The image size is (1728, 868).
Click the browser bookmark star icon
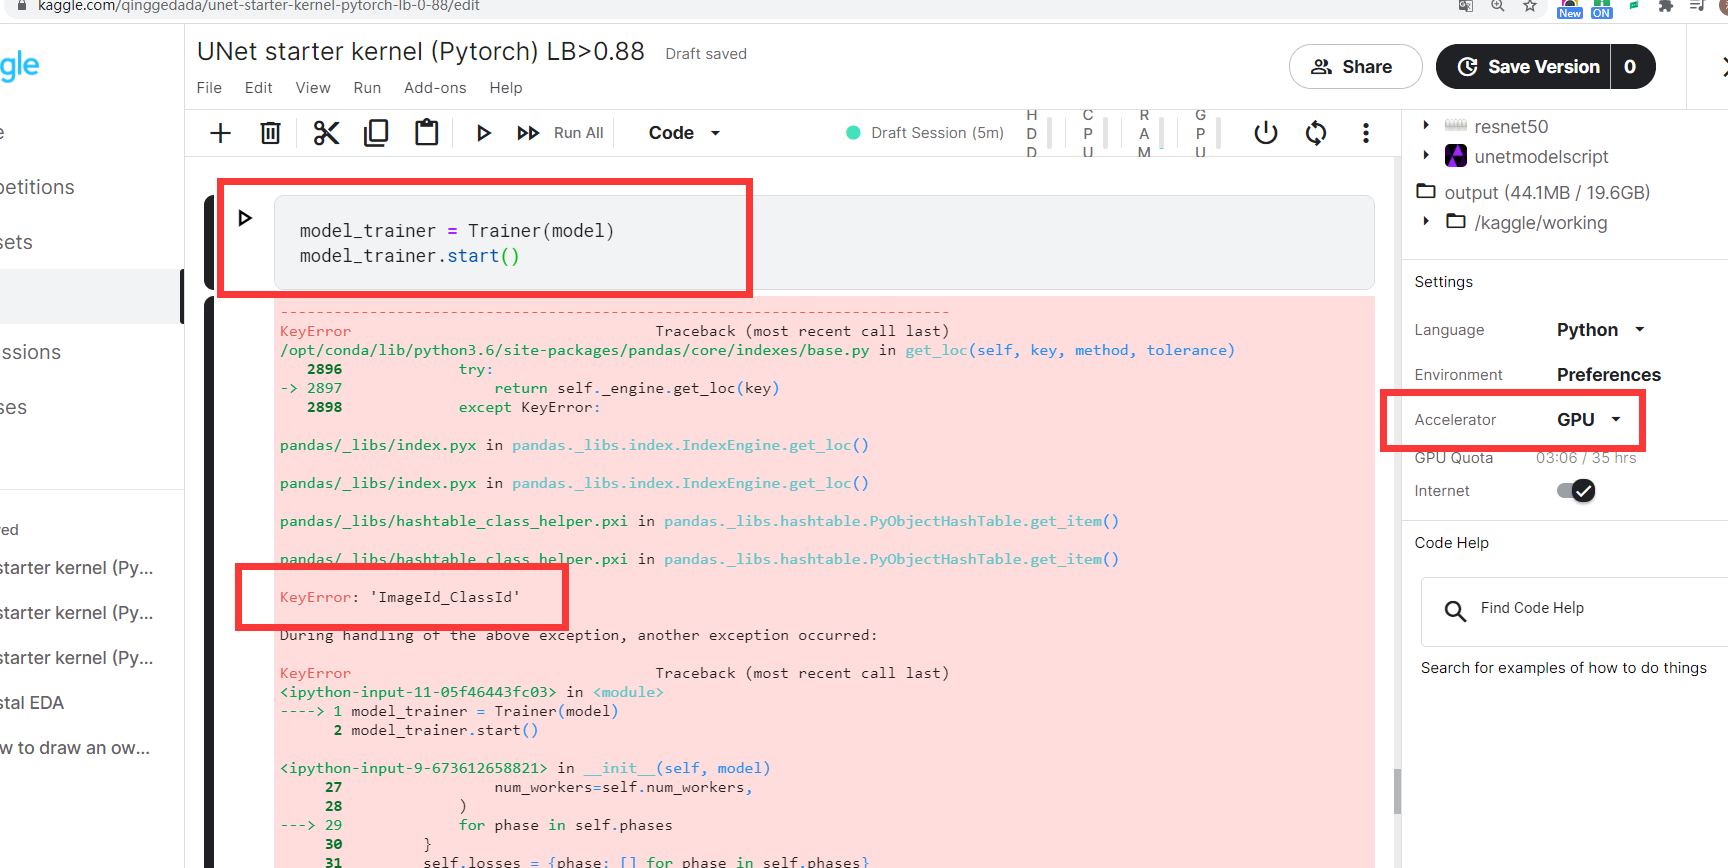coord(1530,6)
